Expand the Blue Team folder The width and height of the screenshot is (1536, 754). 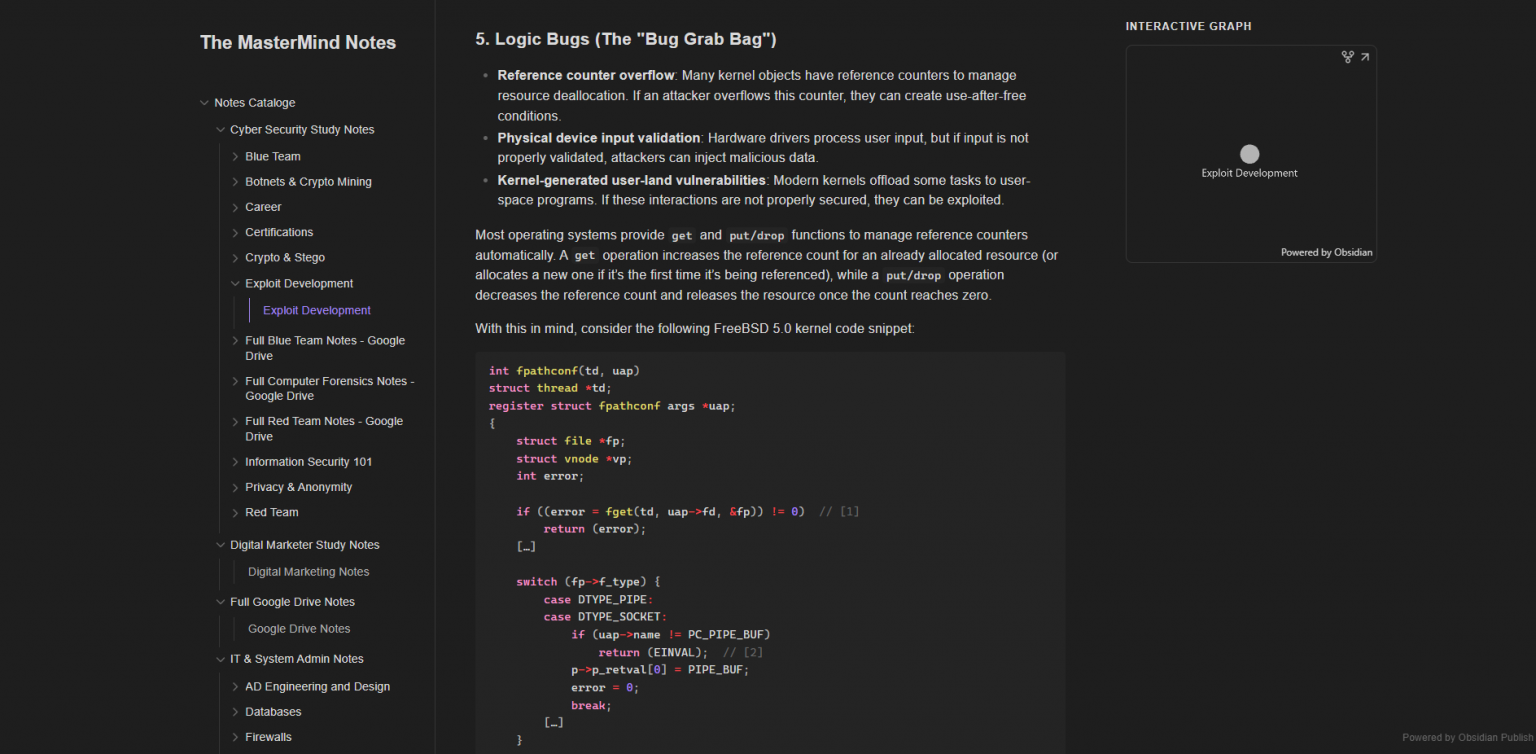click(x=236, y=157)
